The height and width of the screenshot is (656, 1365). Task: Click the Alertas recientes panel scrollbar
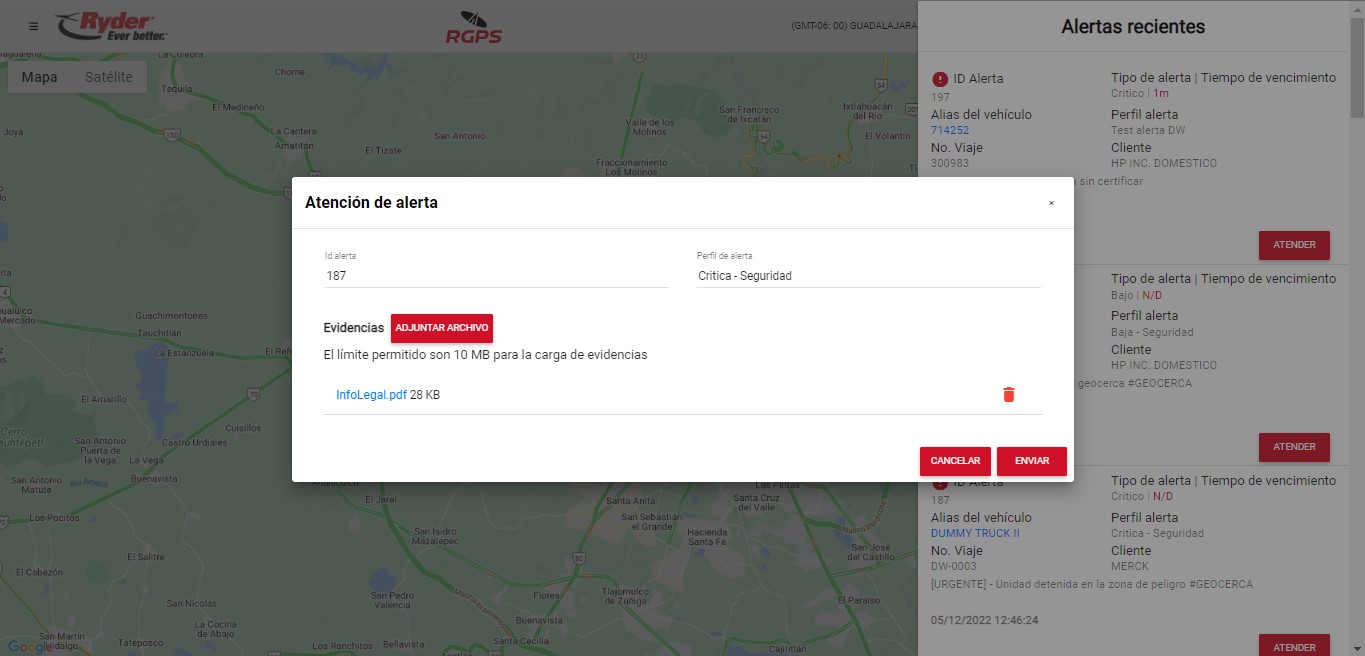(1357, 60)
